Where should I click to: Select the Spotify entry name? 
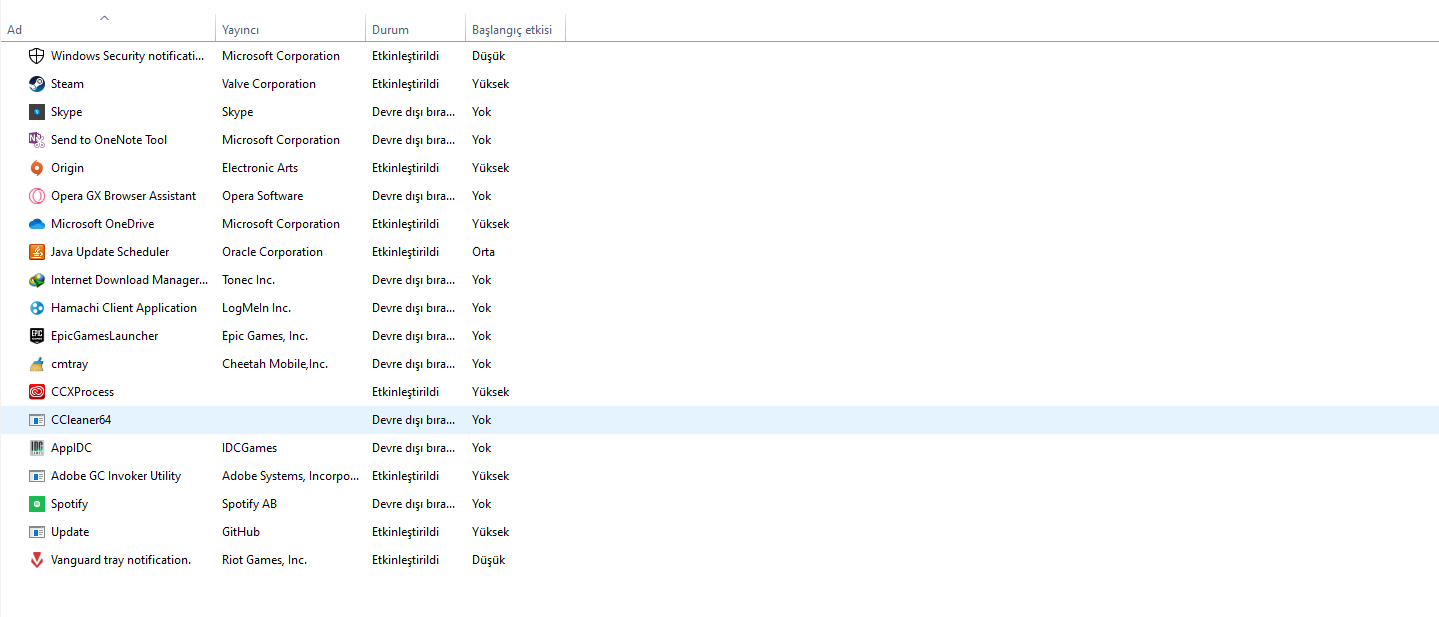pos(69,504)
